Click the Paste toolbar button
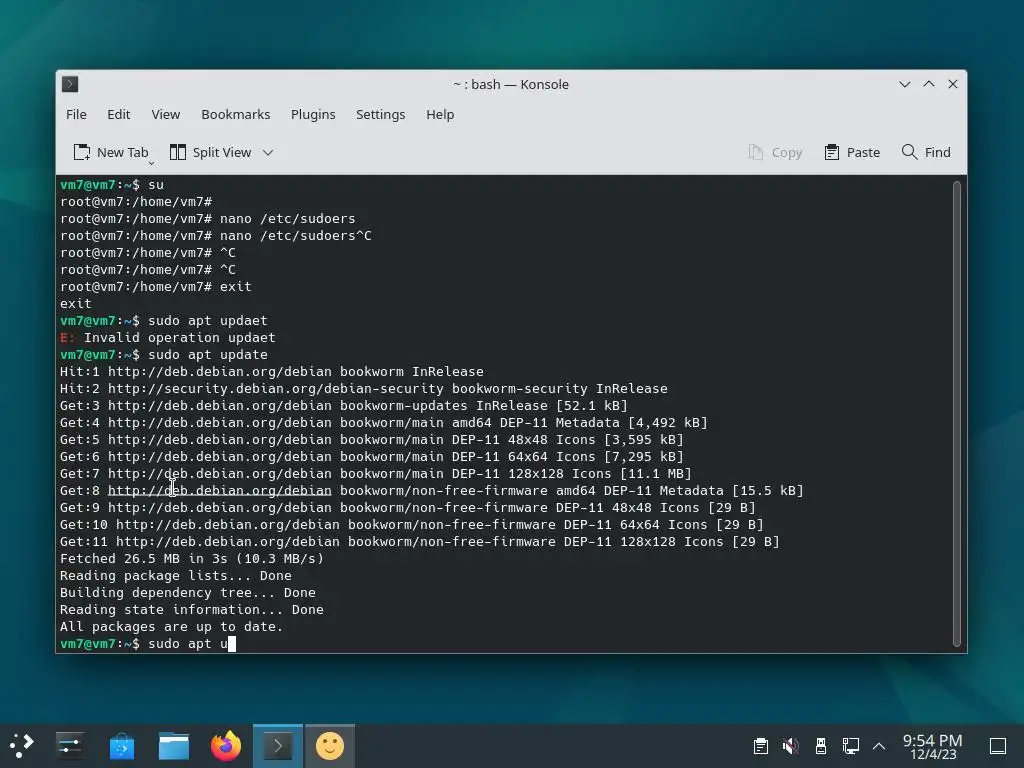Image resolution: width=1024 pixels, height=768 pixels. coord(852,152)
